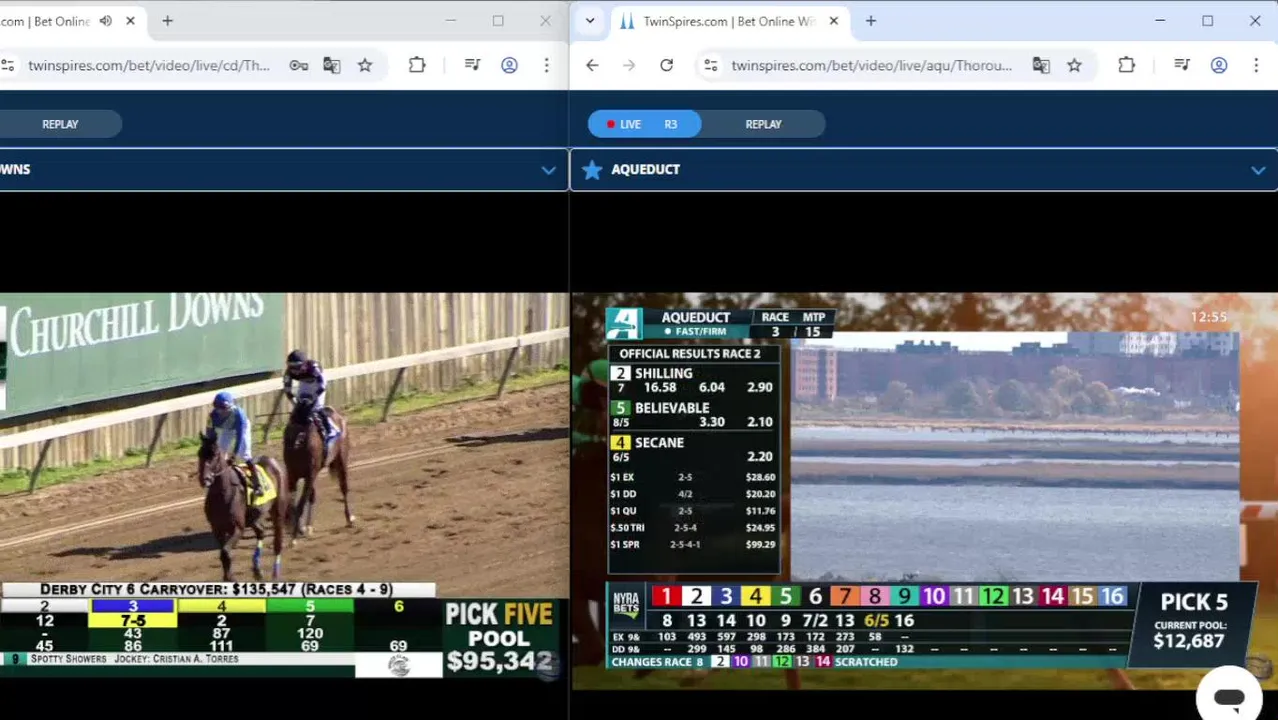Reload the Aqueduct page
Screen dimensions: 1278x720
[666, 65]
